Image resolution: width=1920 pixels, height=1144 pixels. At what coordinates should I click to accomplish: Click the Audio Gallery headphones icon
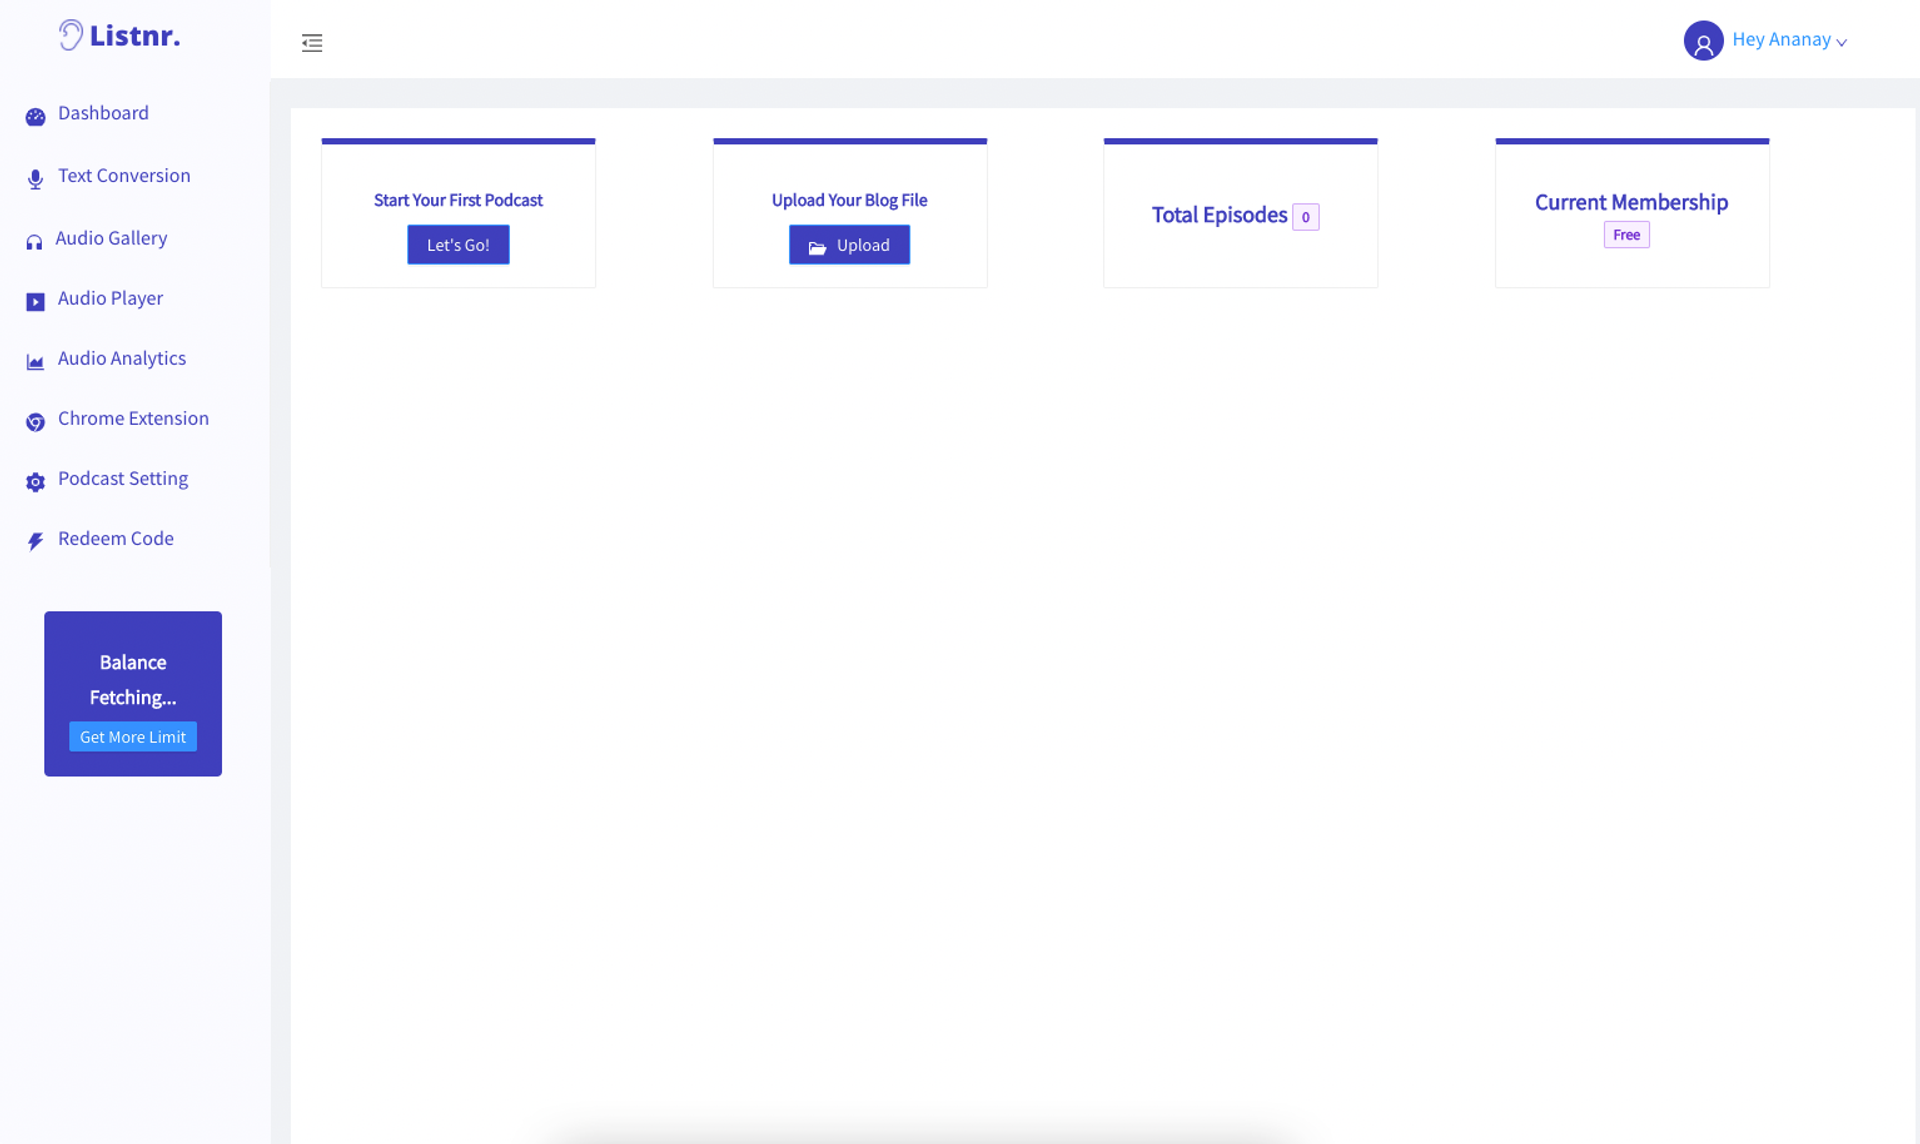(34, 242)
